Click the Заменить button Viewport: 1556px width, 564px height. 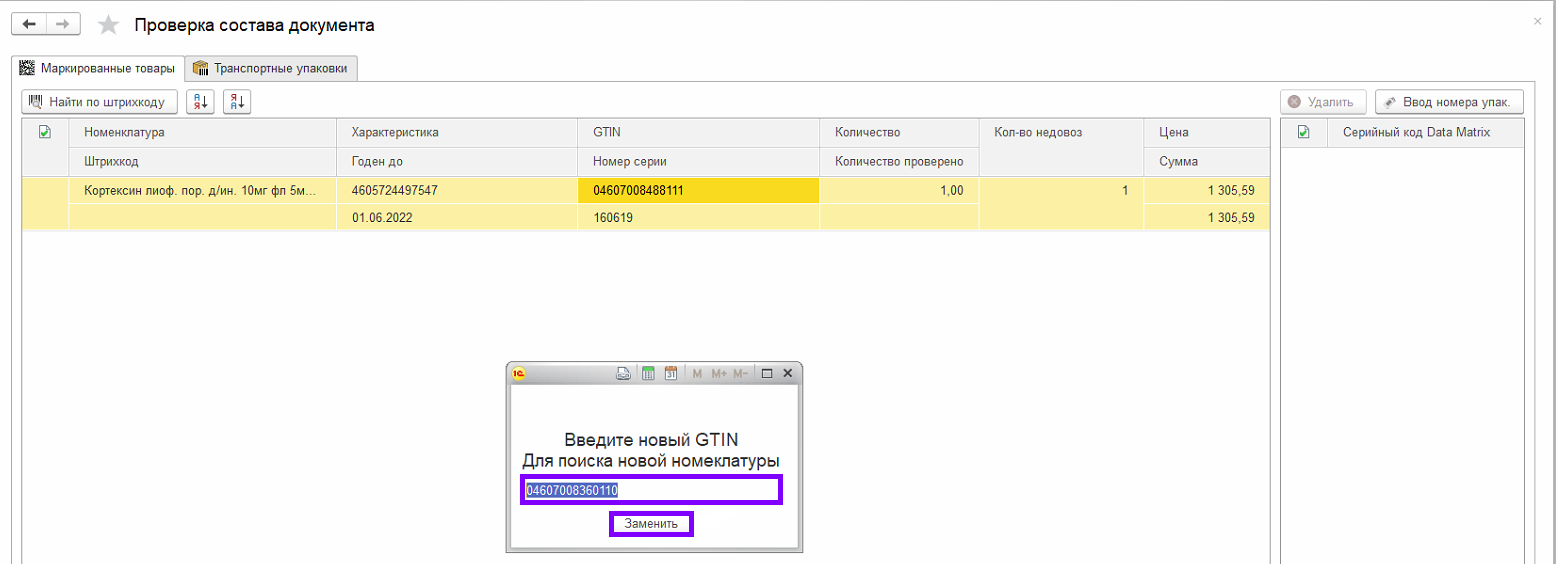651,524
